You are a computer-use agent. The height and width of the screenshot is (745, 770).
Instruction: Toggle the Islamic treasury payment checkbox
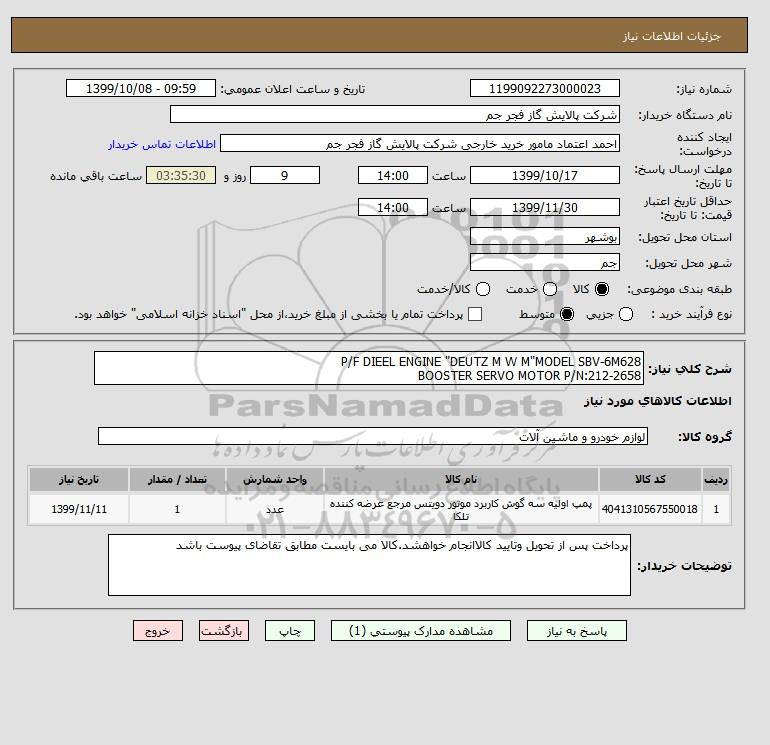475,314
